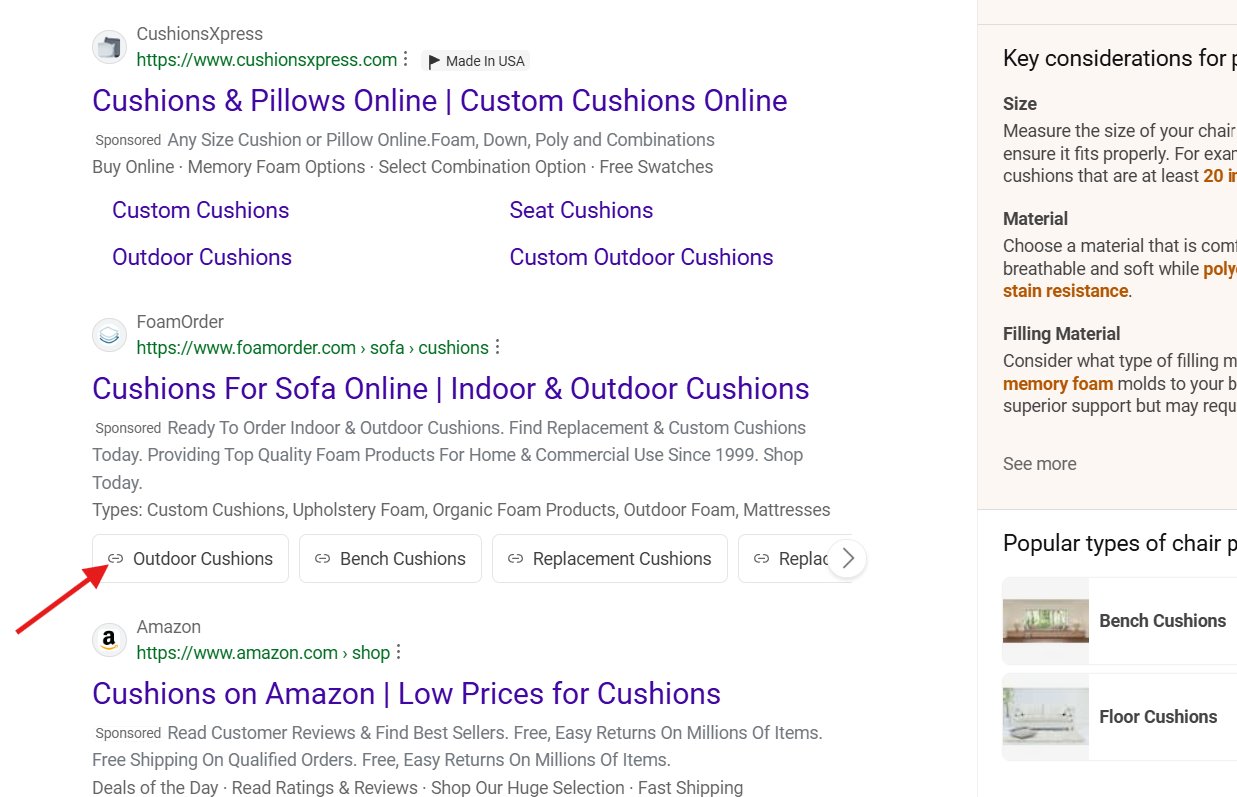
Task: Click the link icon on Outdoor Cushions chip
Action: (117, 558)
